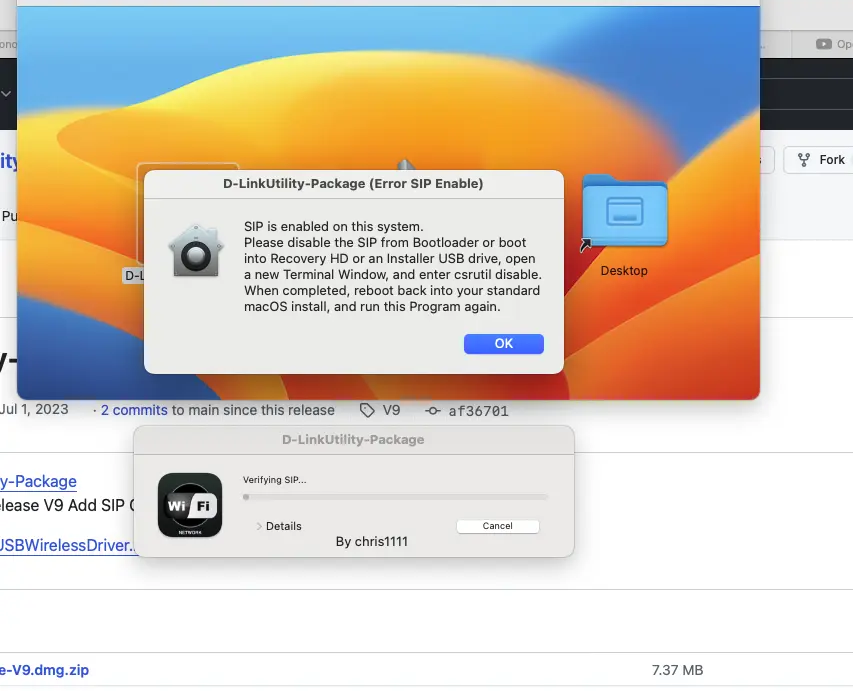The image size is (853, 691).
Task: Click the commit icon beside af36701
Action: coord(432,411)
